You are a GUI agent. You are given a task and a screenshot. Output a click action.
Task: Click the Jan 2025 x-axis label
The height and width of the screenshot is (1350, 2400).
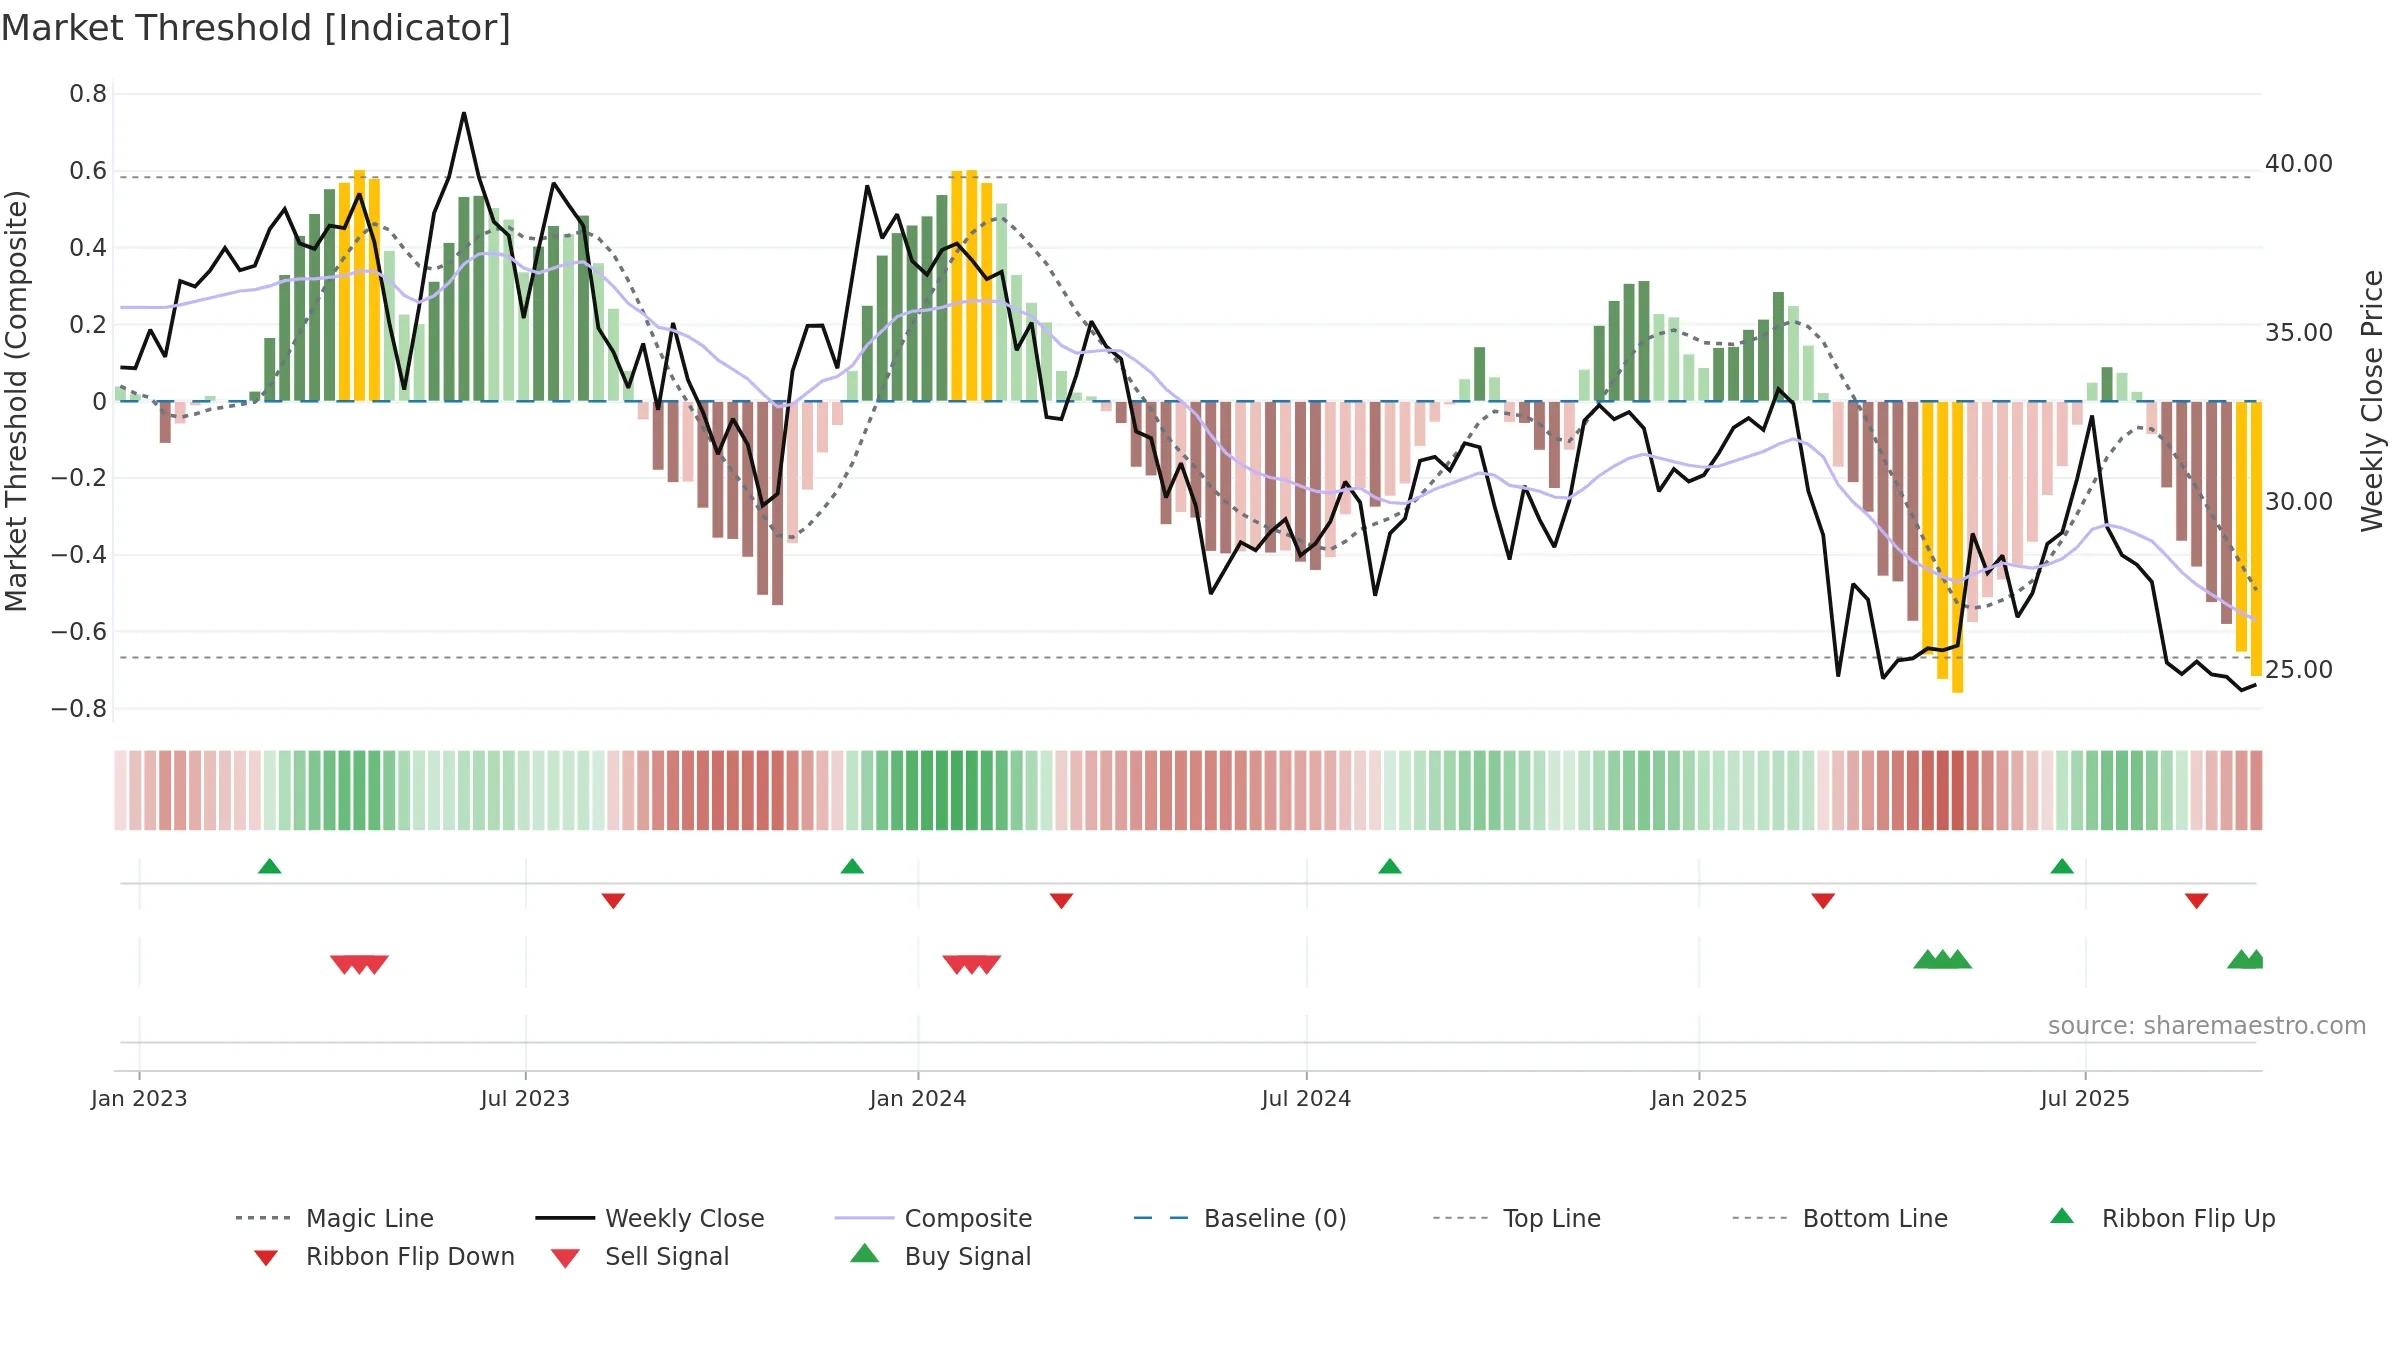click(x=1699, y=1098)
